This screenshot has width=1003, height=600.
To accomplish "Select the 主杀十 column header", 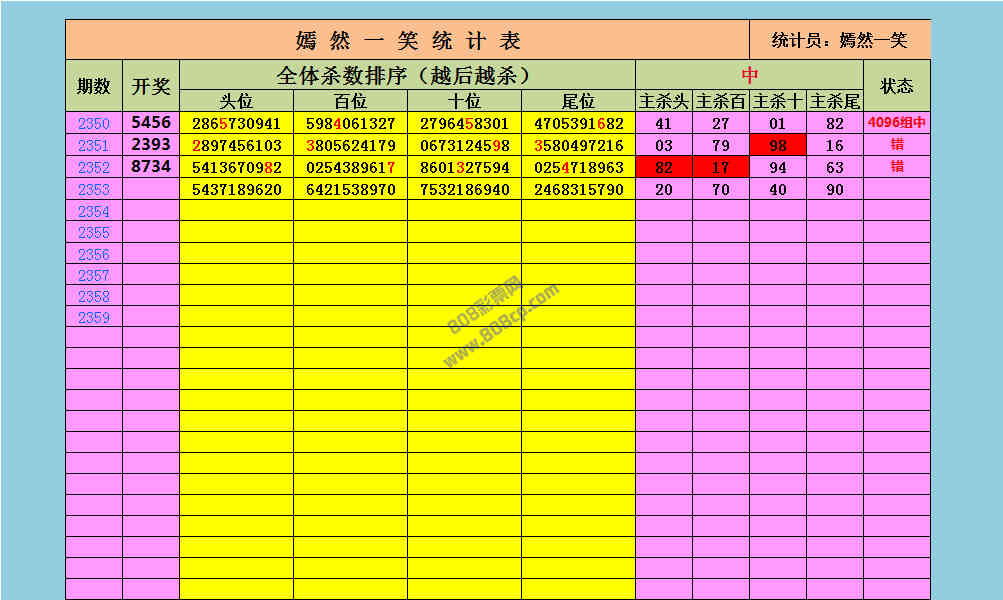I will click(x=778, y=101).
